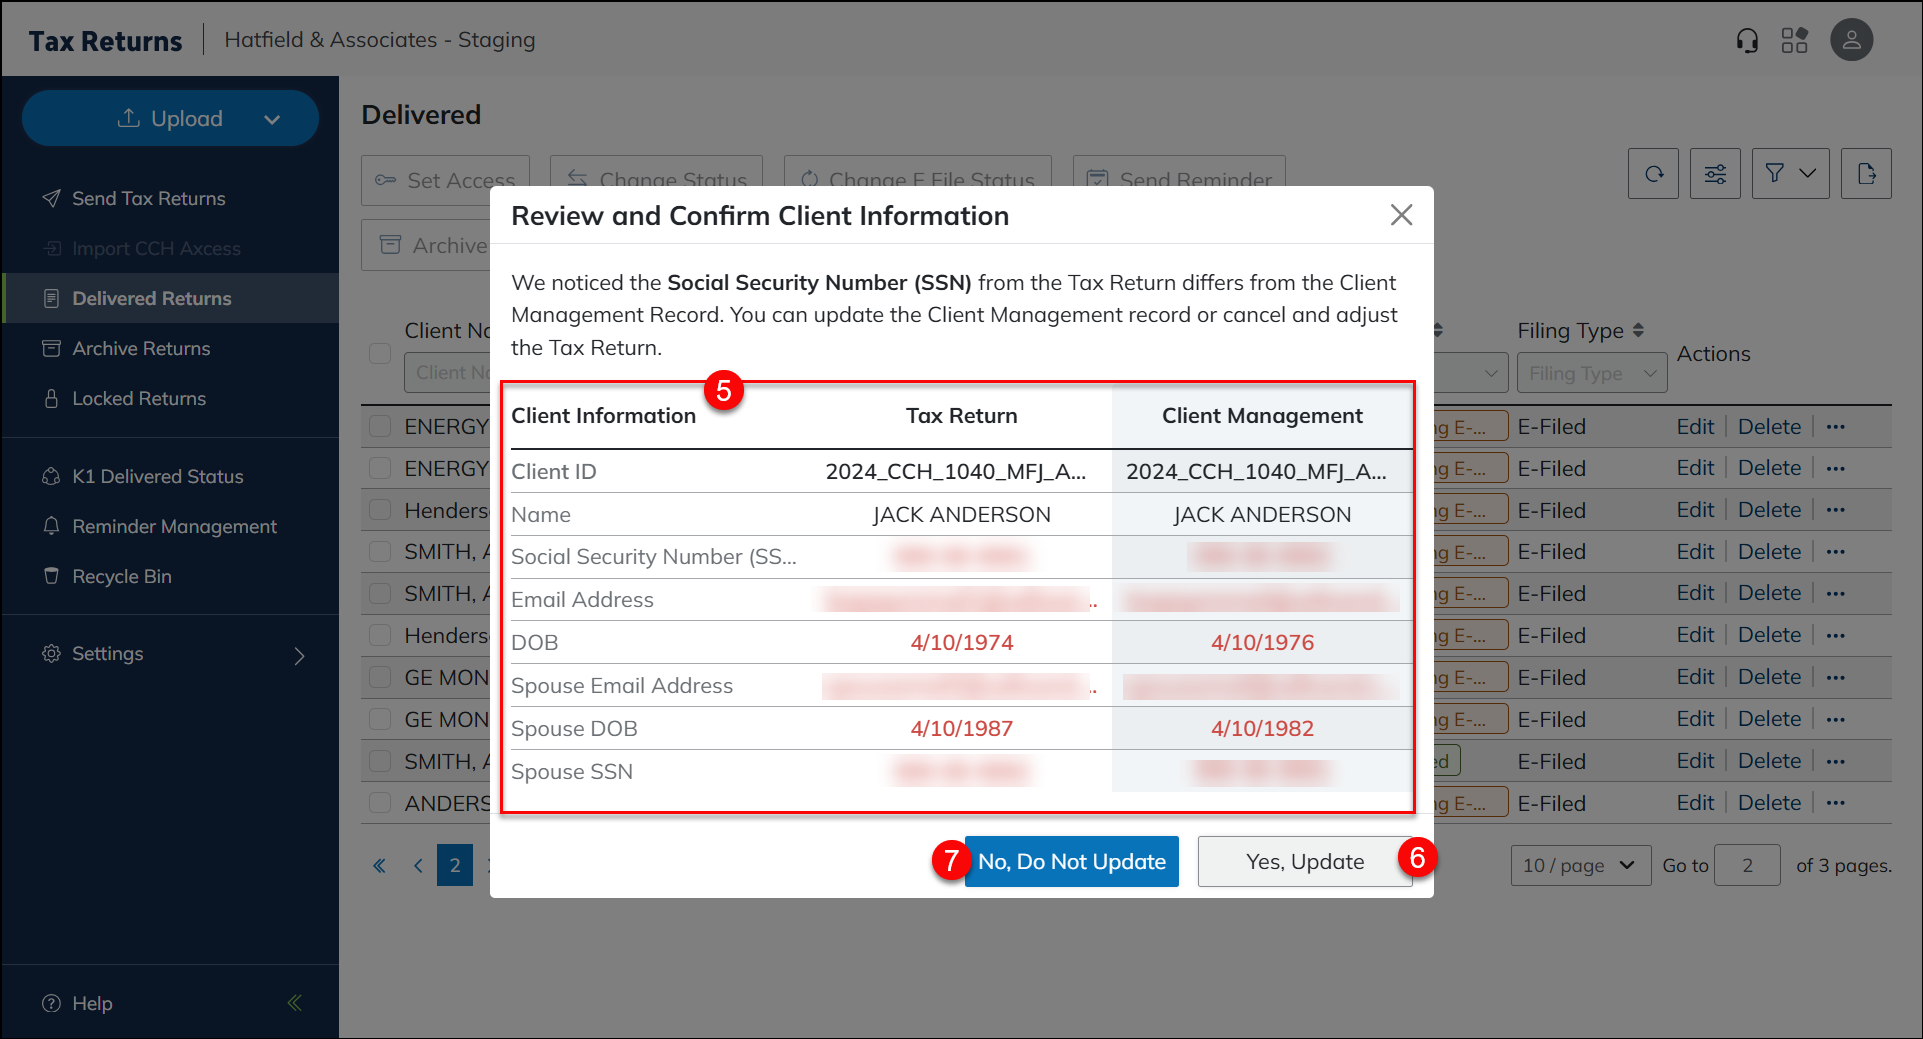Click Yes, Update button

(x=1304, y=862)
